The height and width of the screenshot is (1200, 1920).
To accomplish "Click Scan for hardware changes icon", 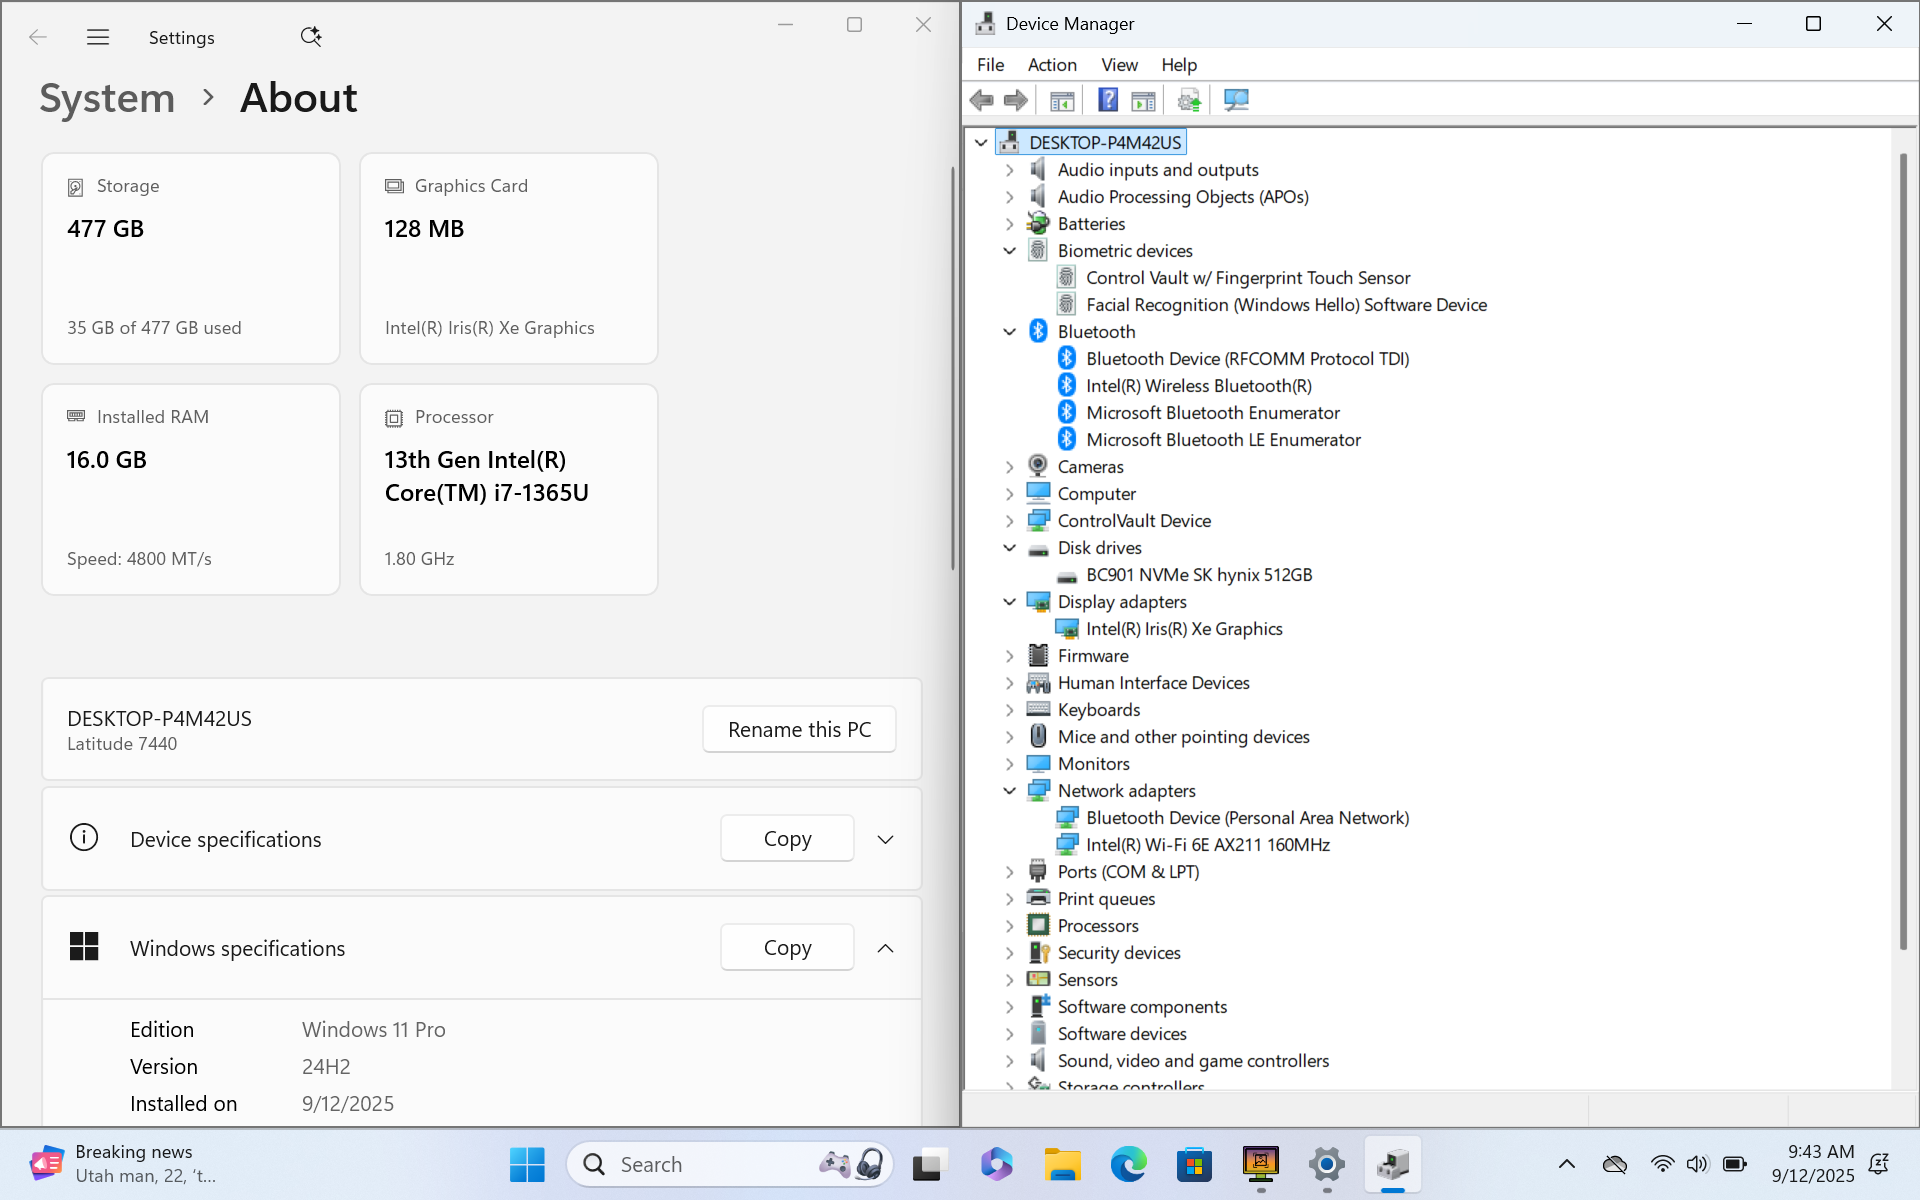I will coord(1236,100).
